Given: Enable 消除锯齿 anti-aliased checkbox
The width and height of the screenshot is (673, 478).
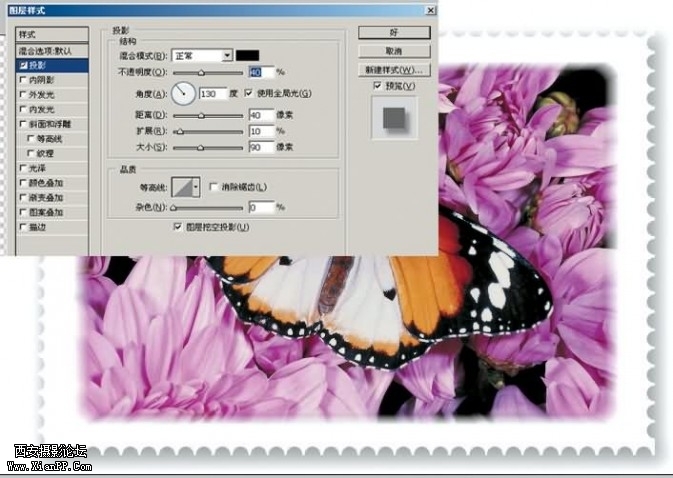Looking at the screenshot, I should click(x=213, y=187).
